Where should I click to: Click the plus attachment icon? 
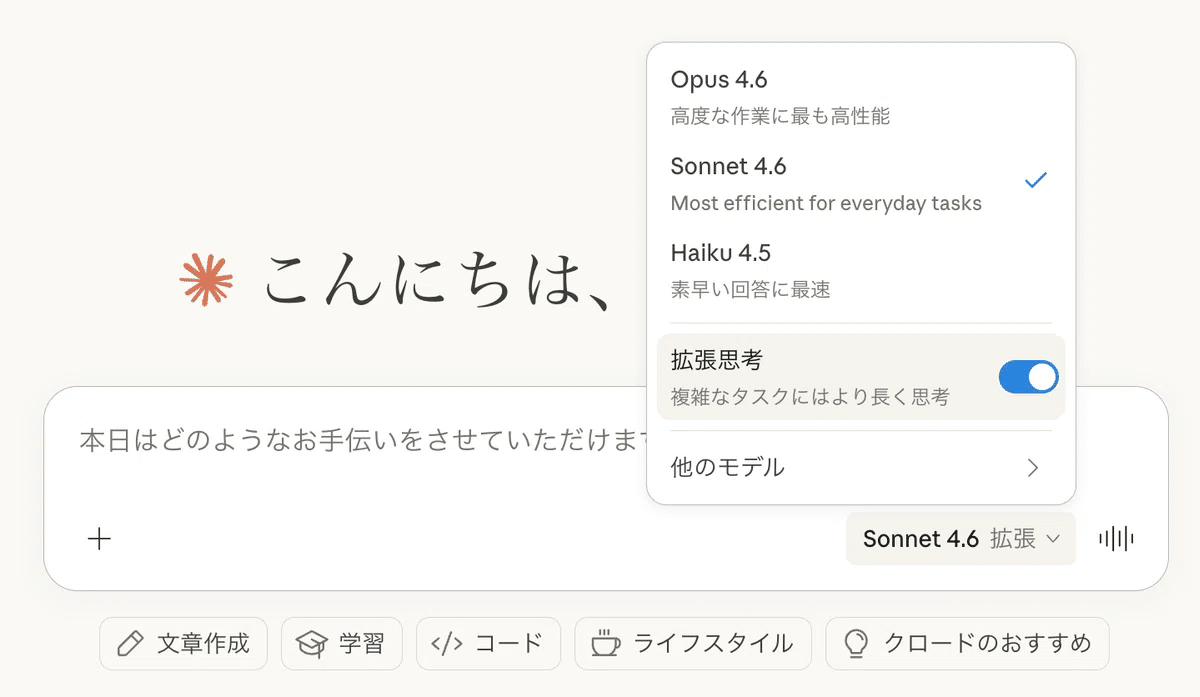pyautogui.click(x=99, y=539)
